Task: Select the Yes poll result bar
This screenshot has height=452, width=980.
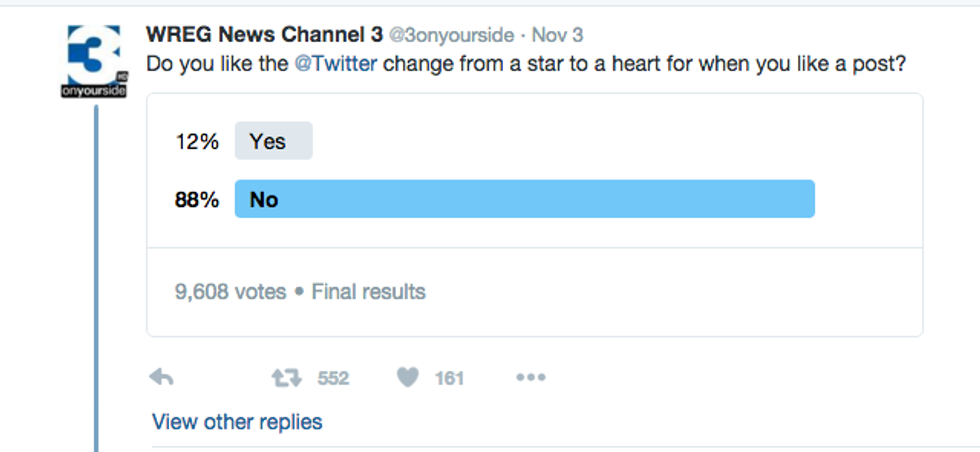Action: (x=273, y=142)
